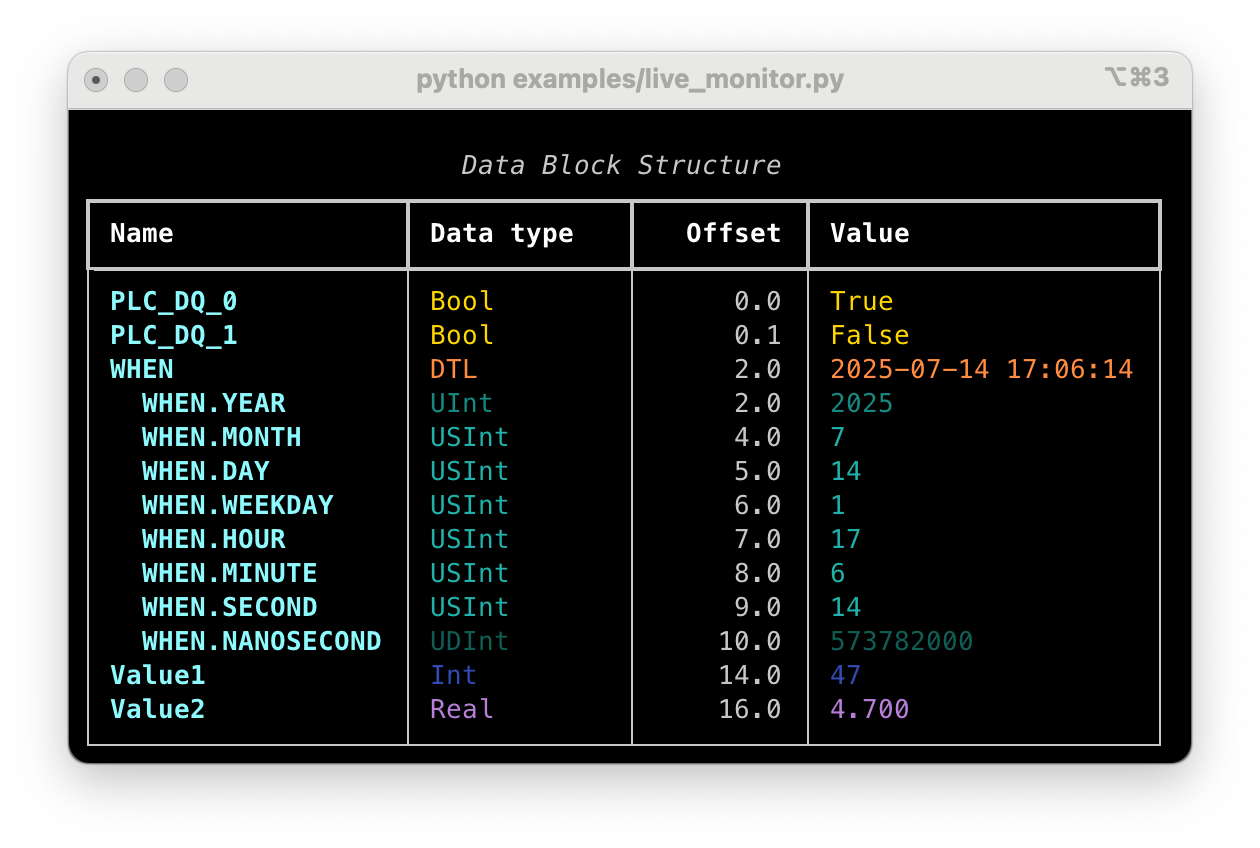Select the Value1 entry

point(157,675)
